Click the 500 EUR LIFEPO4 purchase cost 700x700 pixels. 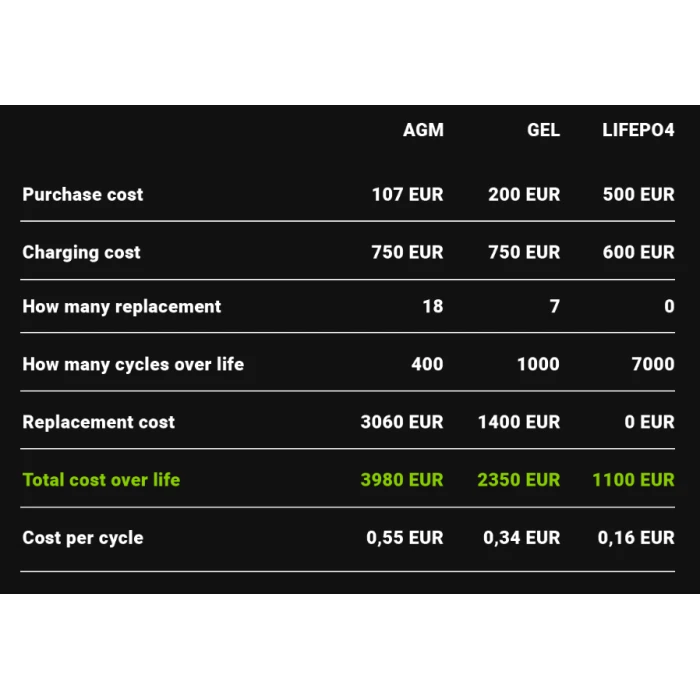(638, 195)
